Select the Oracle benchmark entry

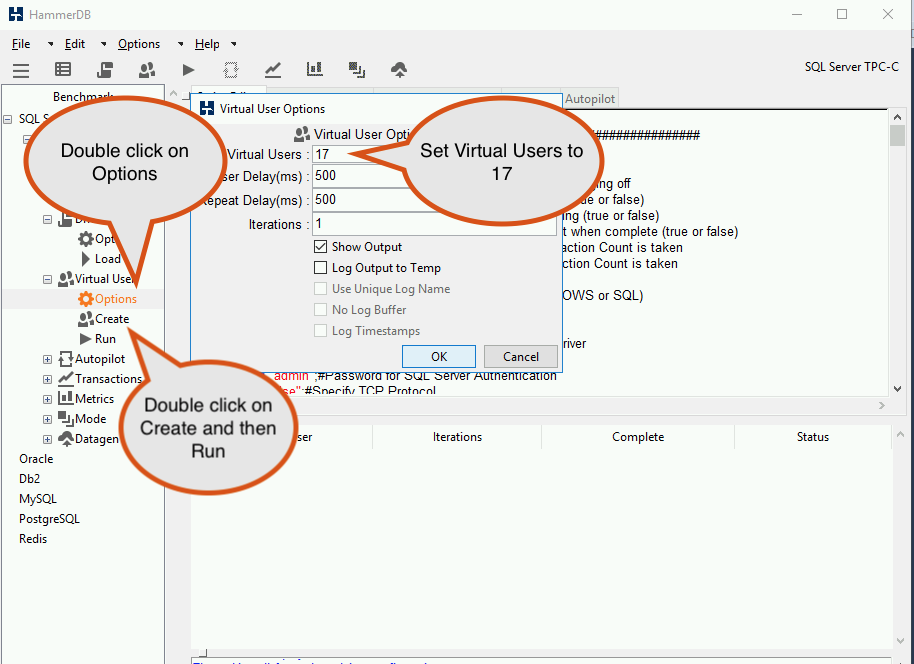pyautogui.click(x=36, y=459)
